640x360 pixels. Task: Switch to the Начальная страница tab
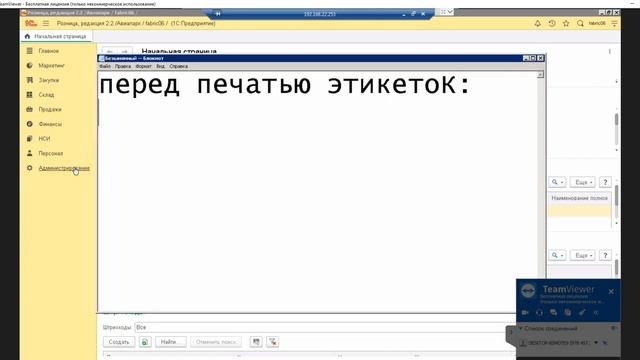click(x=56, y=36)
